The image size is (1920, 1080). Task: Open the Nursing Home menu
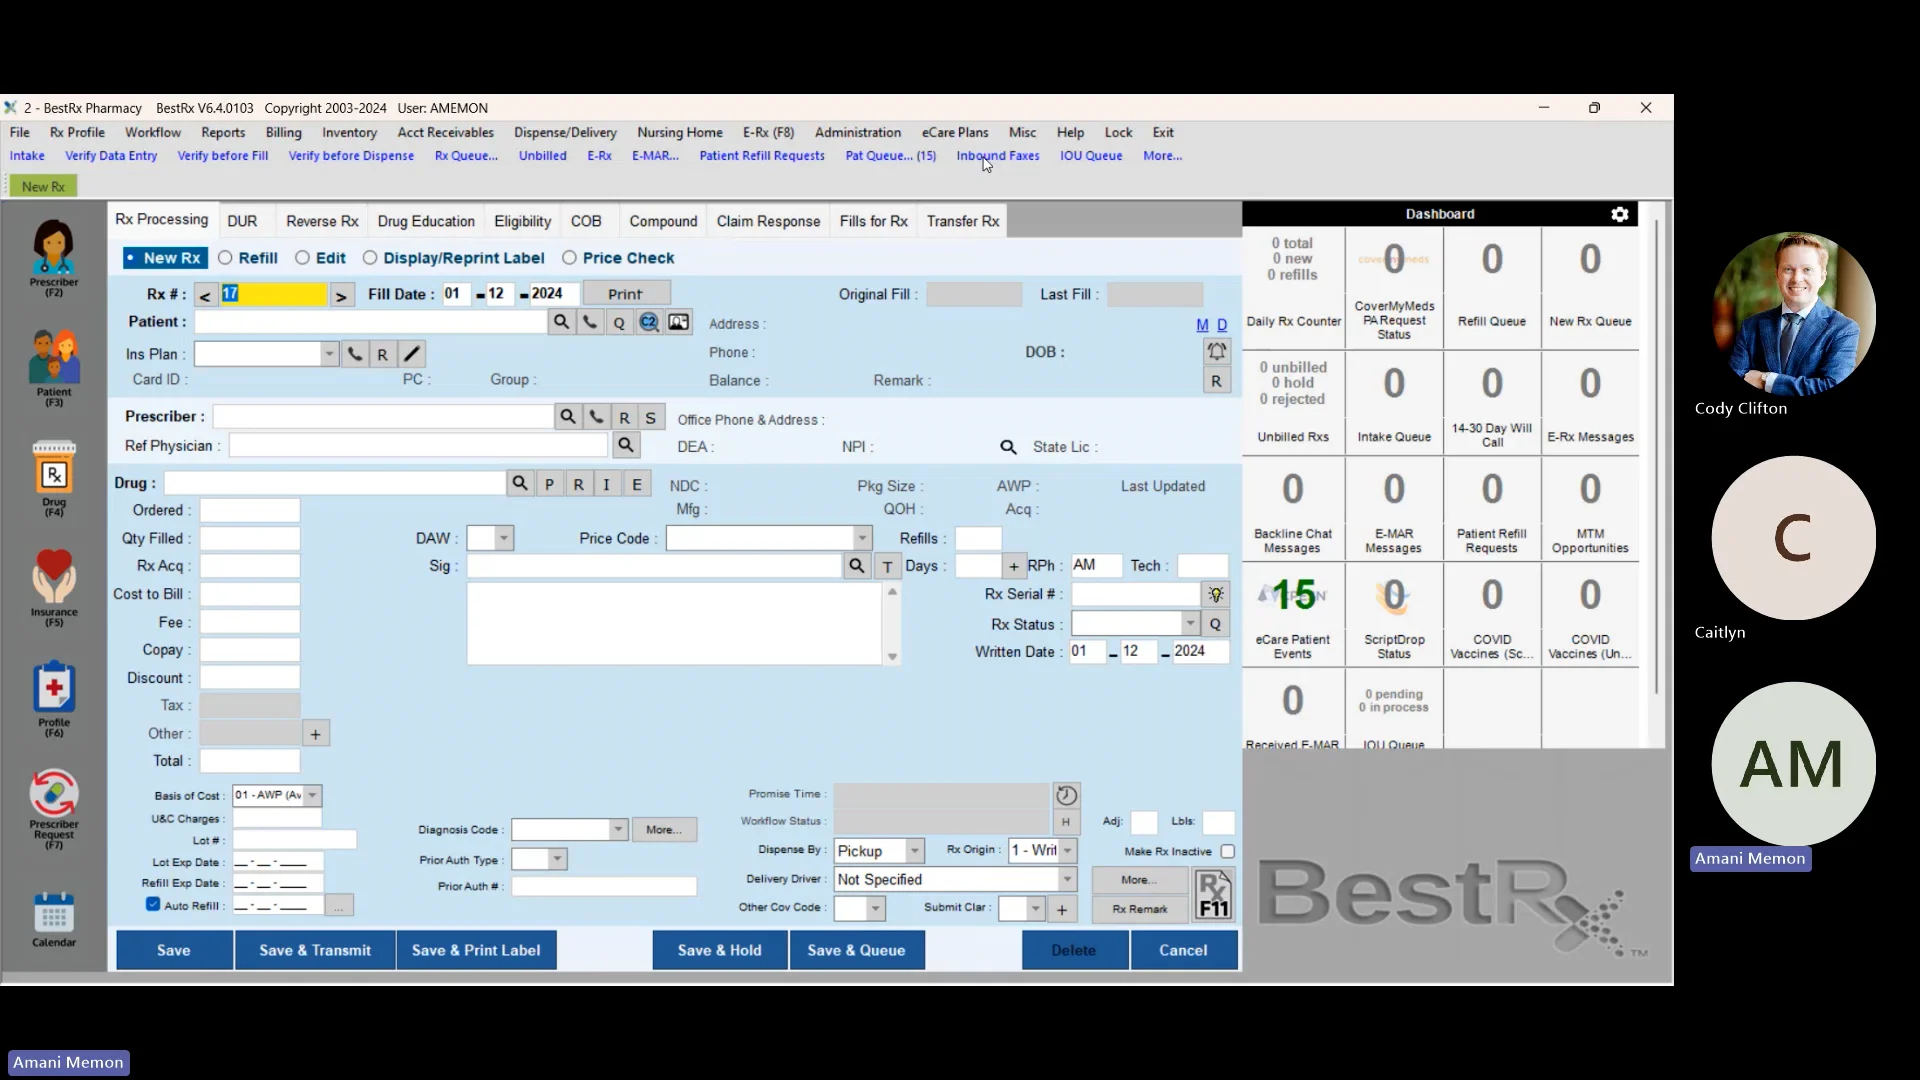click(x=680, y=132)
